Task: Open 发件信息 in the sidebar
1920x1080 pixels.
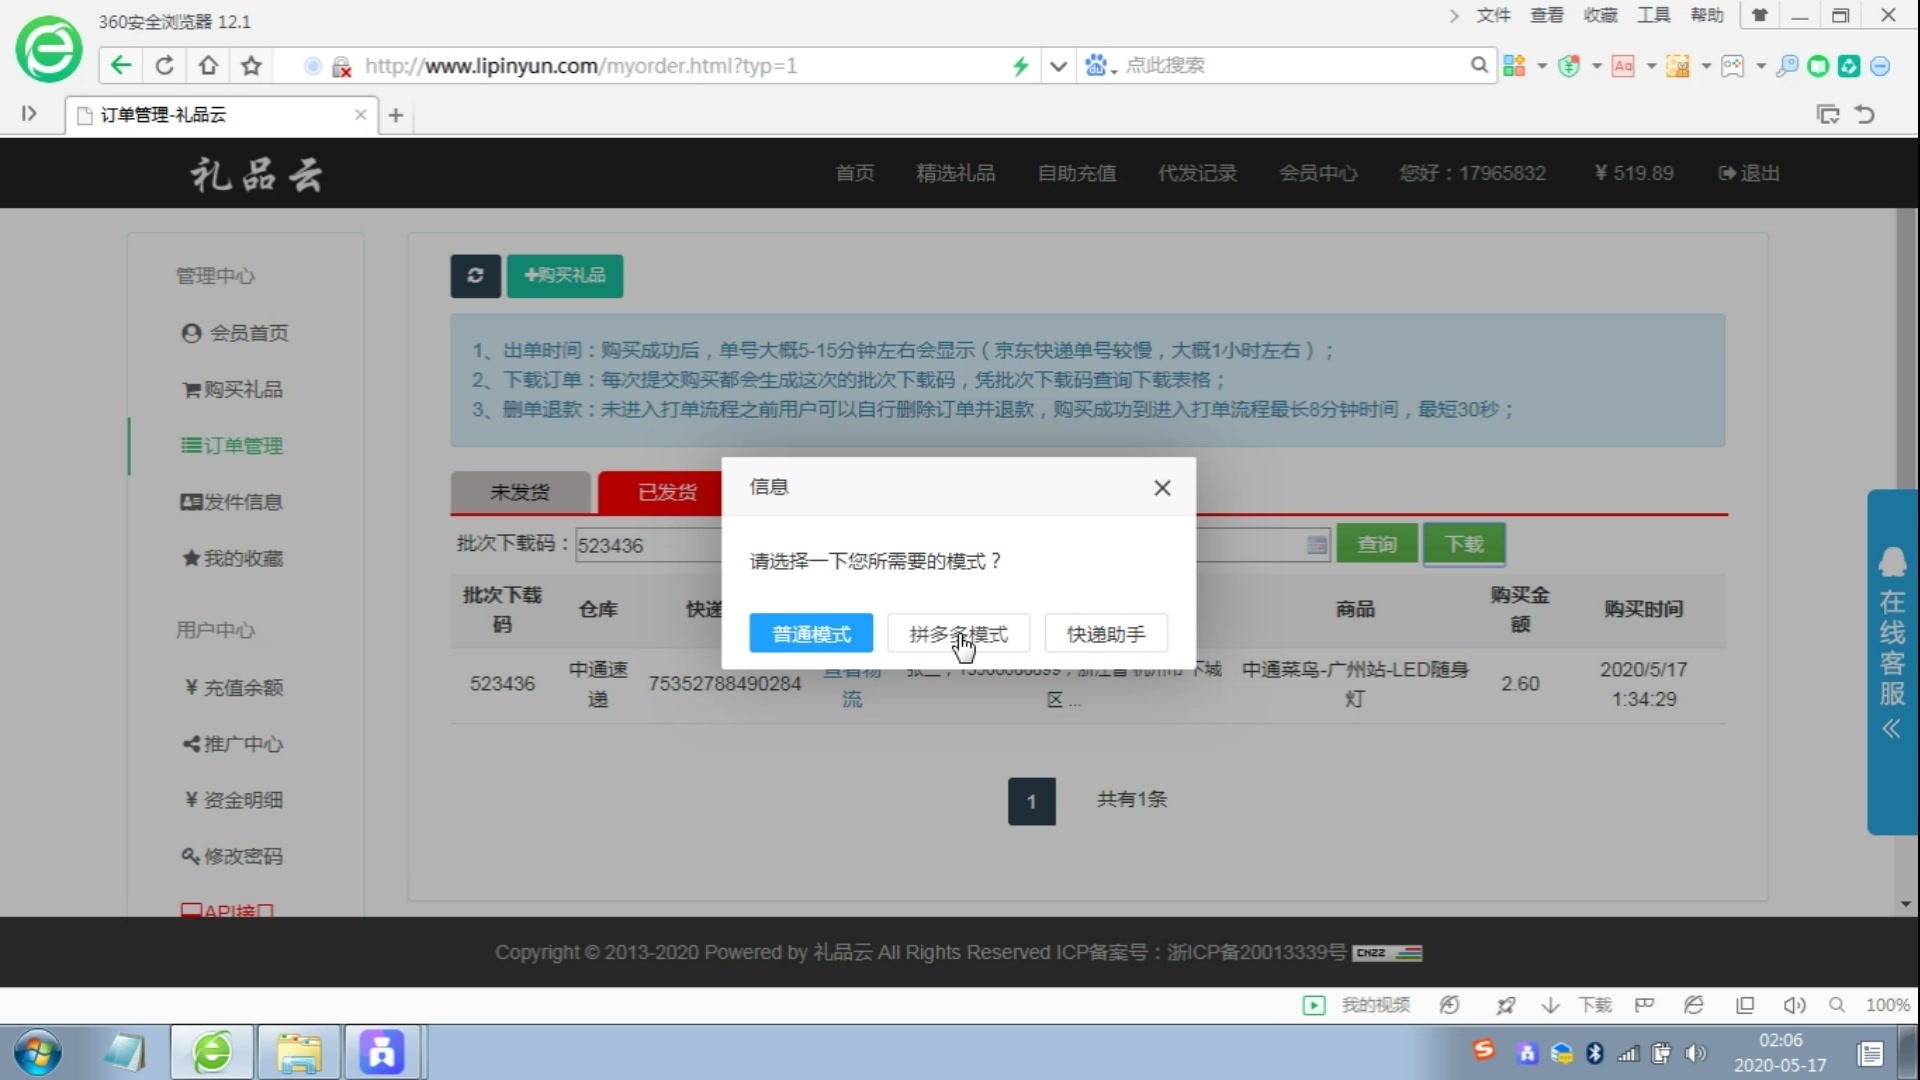Action: [x=232, y=502]
